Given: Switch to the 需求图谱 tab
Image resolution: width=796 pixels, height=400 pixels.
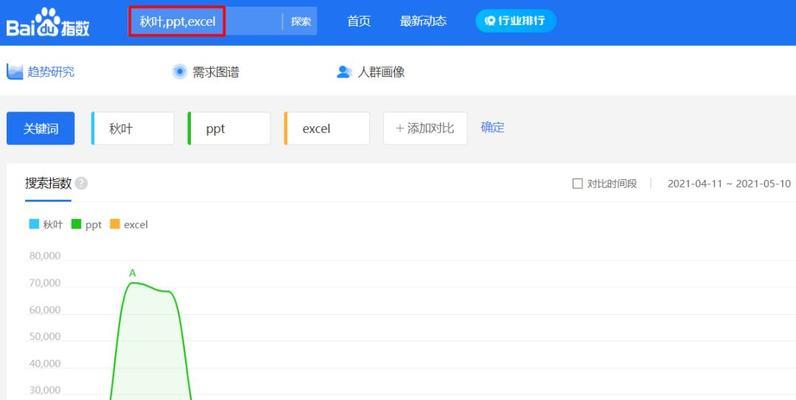Looking at the screenshot, I should coord(206,72).
